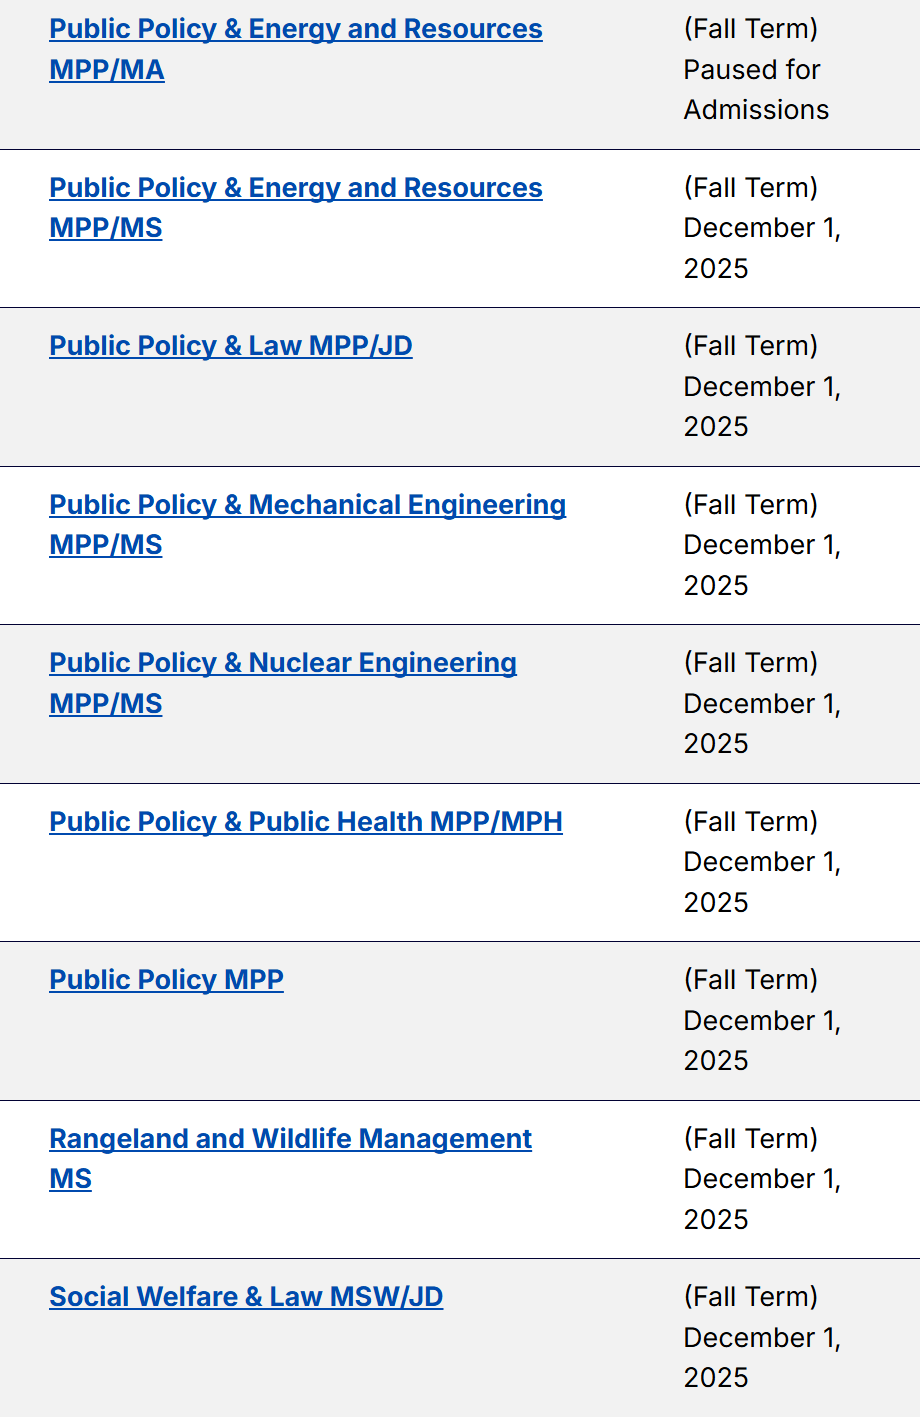Visit Public Policy & Nuclear Engineering MPP/MS link
This screenshot has width=920, height=1417.
pos(282,663)
